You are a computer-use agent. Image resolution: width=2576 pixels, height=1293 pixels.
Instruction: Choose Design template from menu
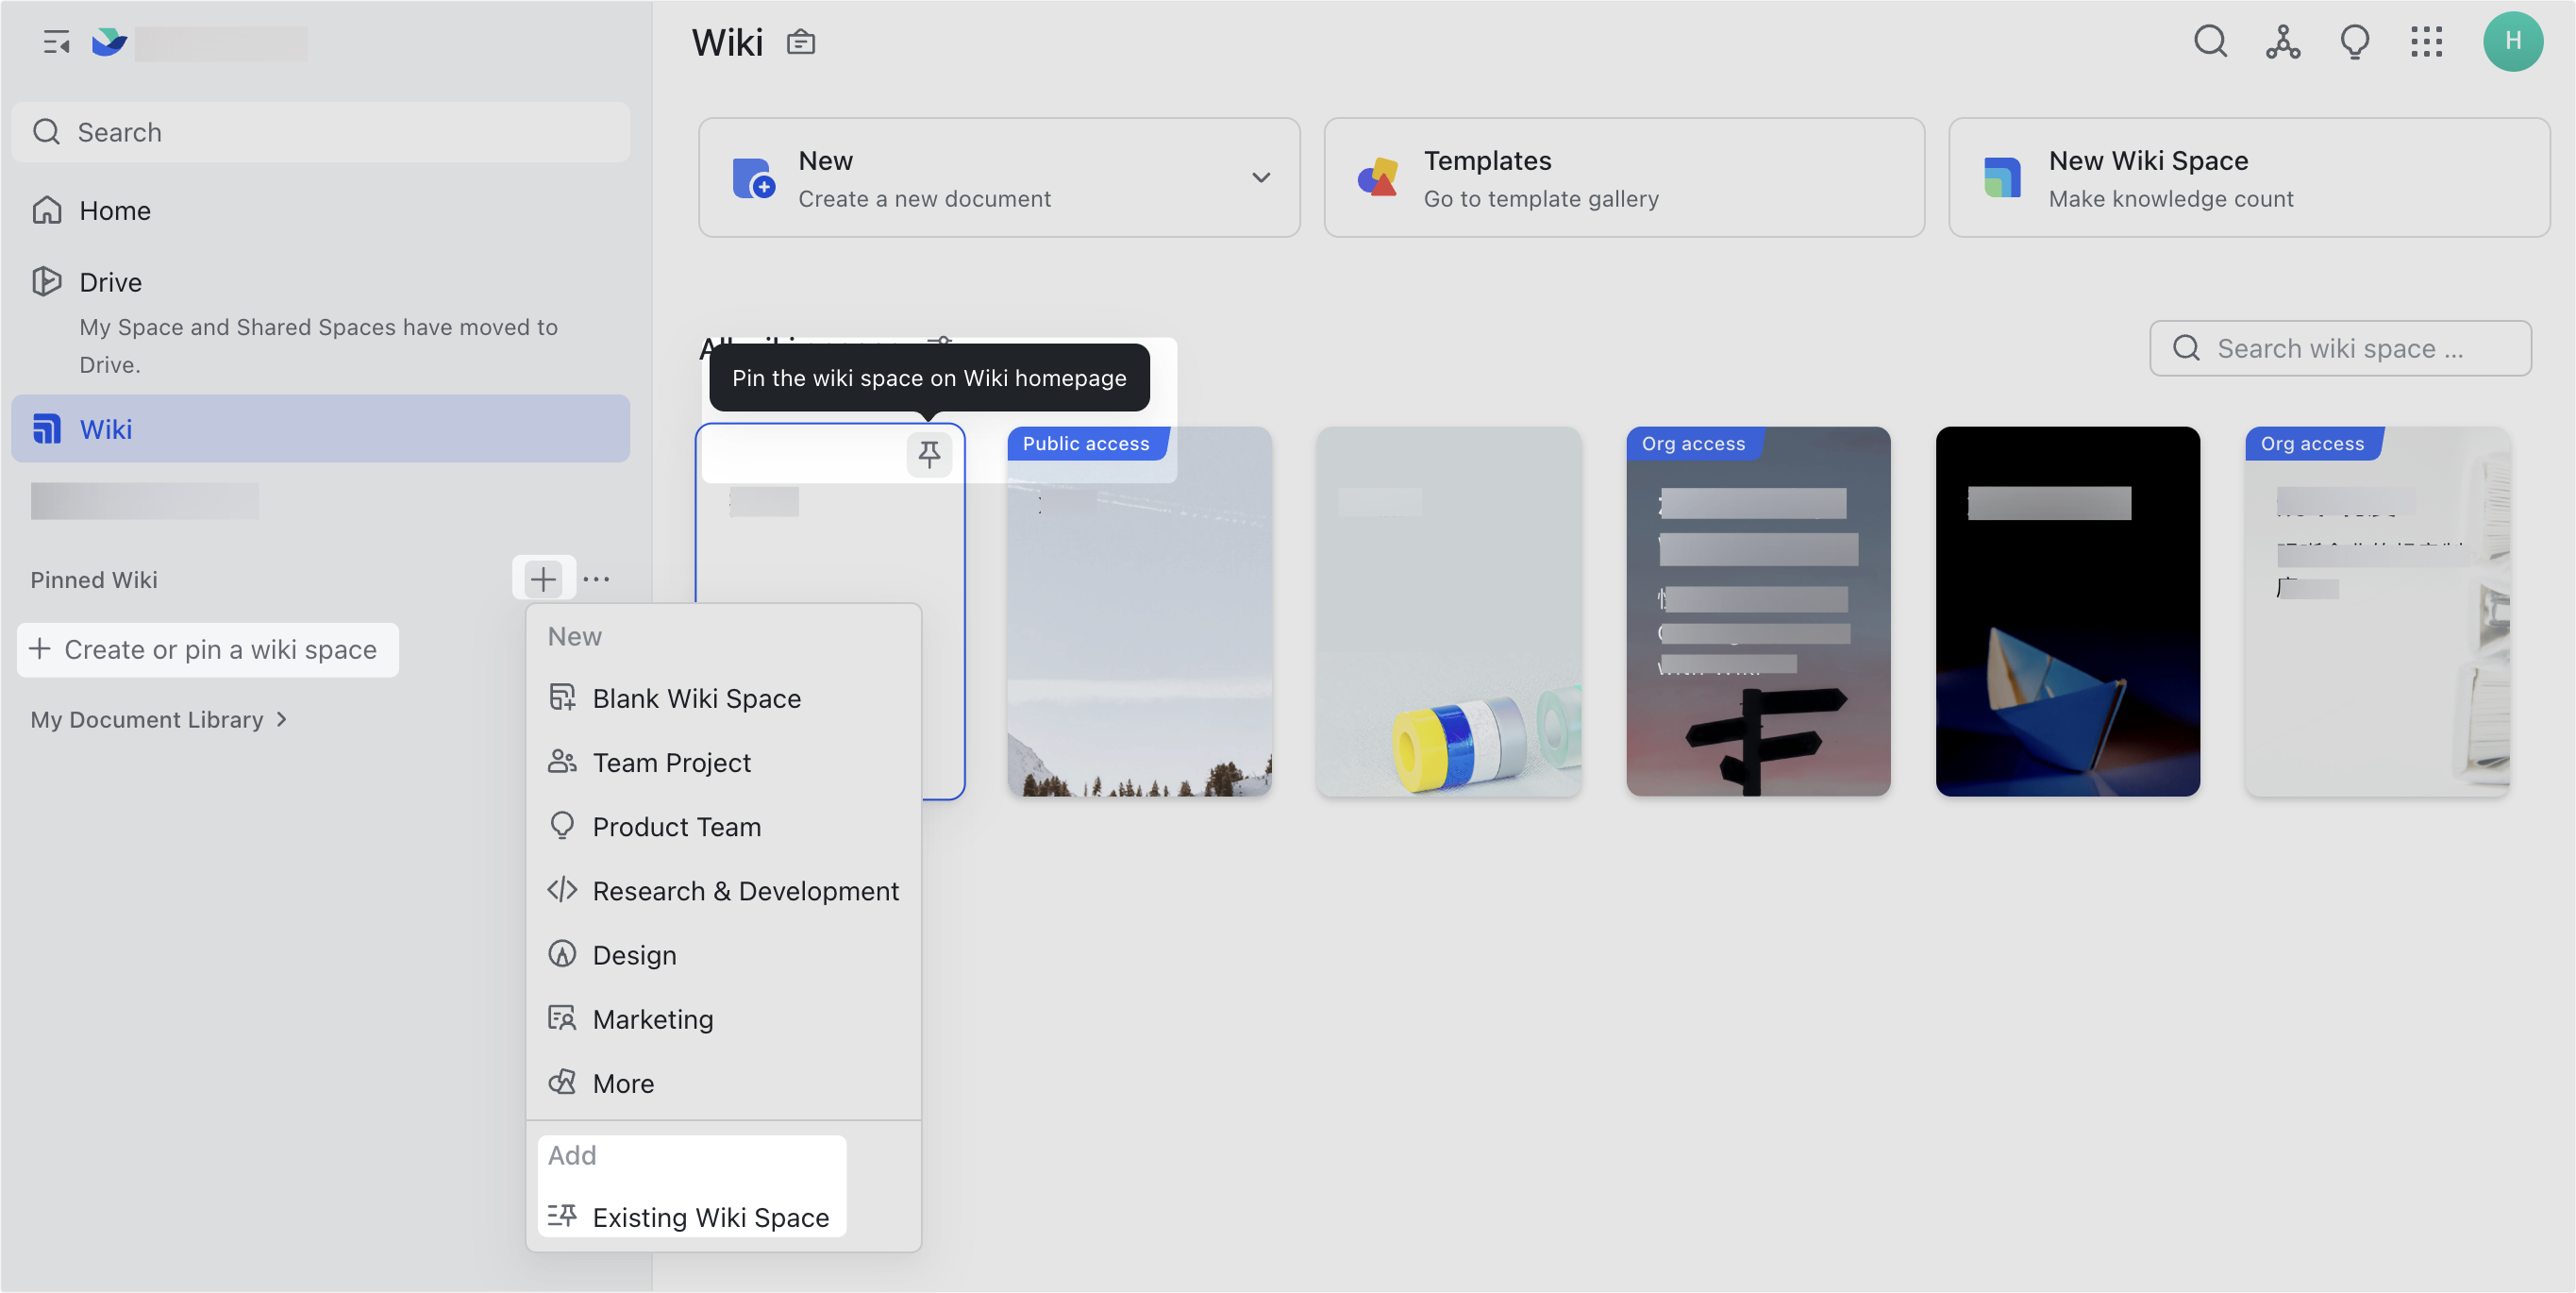(x=723, y=955)
